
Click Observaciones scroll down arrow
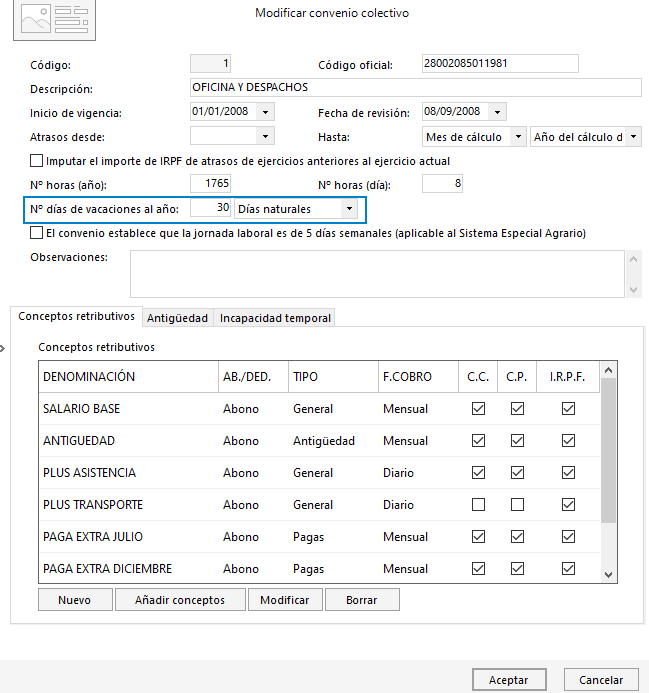633,289
